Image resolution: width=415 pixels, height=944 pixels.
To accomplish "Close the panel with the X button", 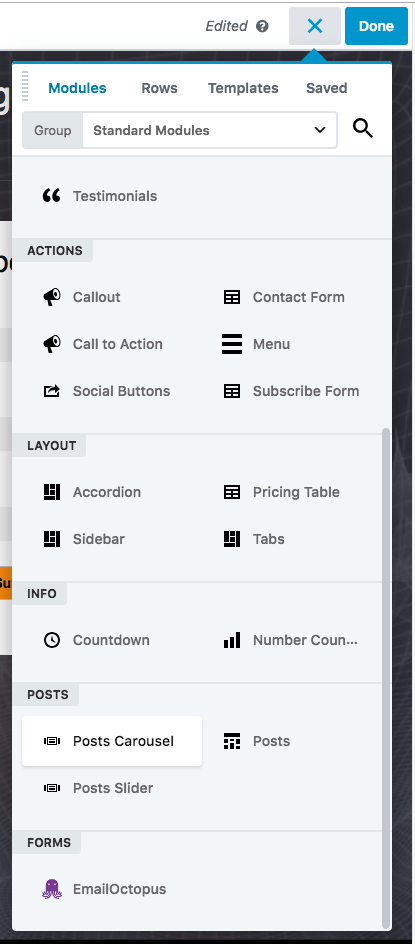I will point(315,26).
